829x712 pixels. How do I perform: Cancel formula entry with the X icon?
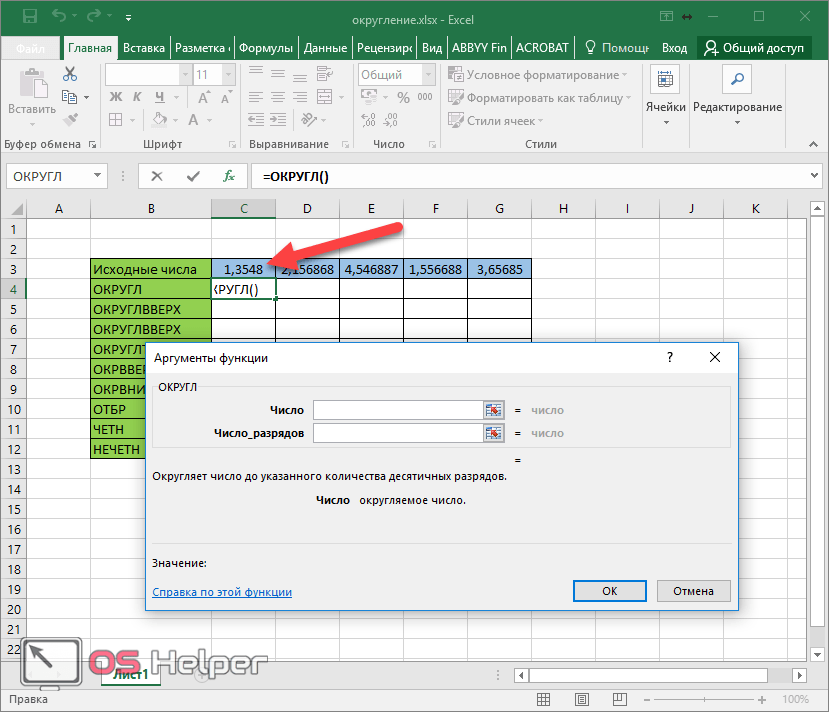(156, 176)
